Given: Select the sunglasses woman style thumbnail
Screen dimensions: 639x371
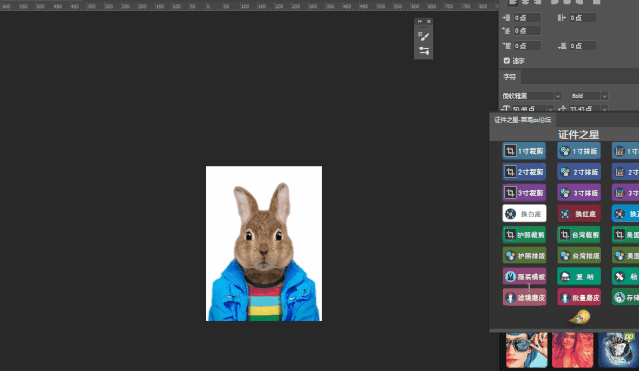Looking at the screenshot, I should pos(527,350).
